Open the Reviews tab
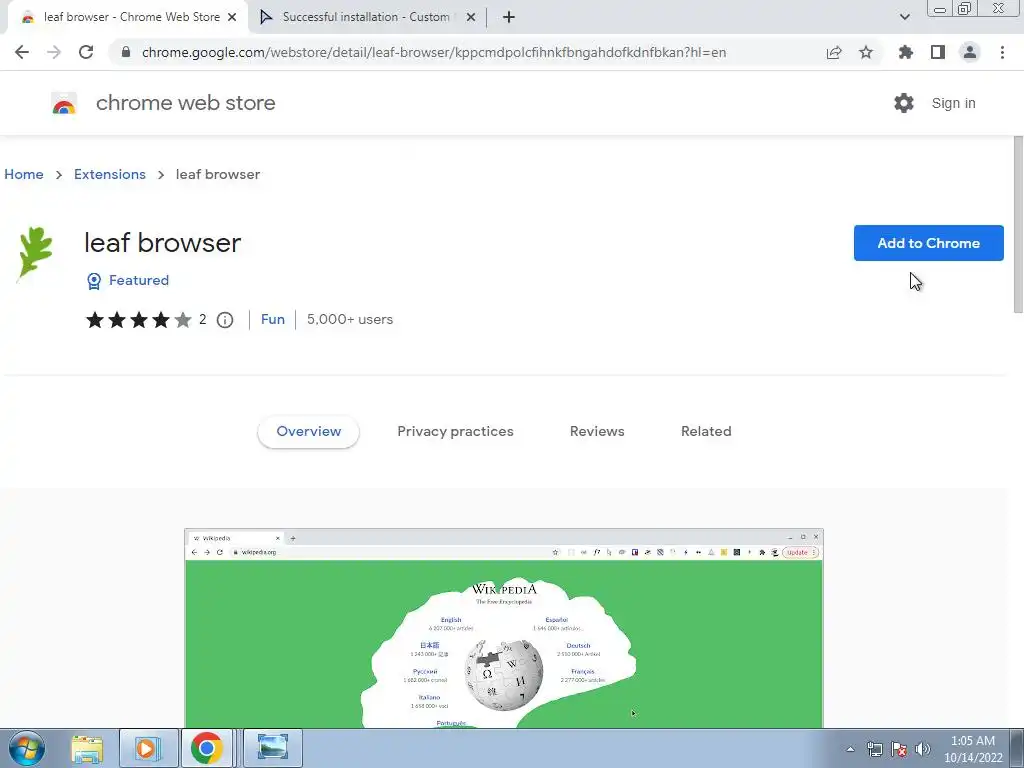This screenshot has height=768, width=1024. click(597, 431)
